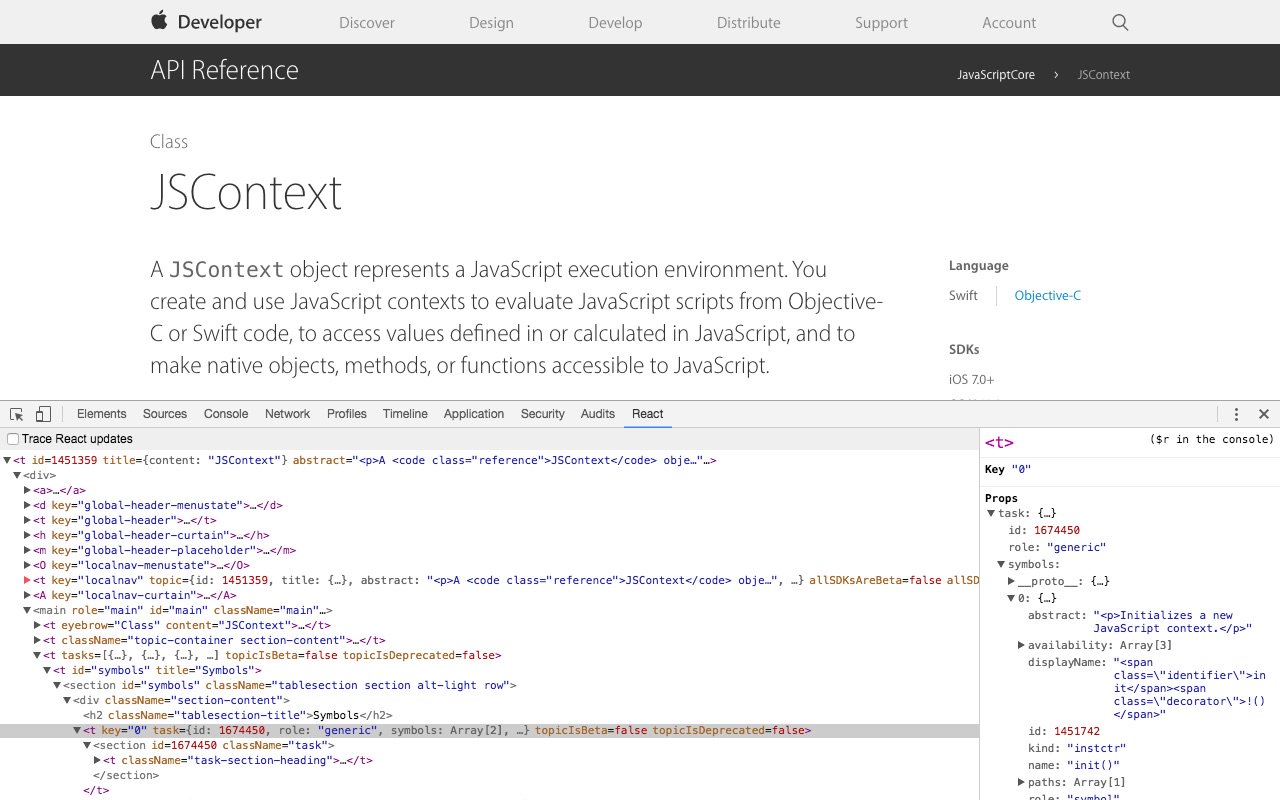
Task: Expand the global-header-curtain node
Action: 28,536
